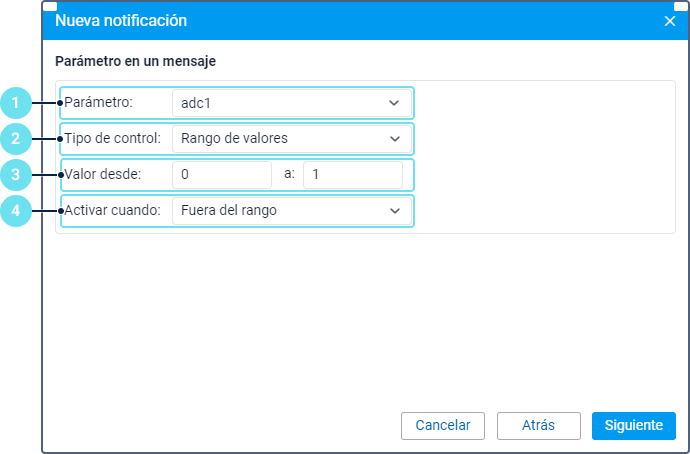Expand the Parámetro dropdown chevron
The height and width of the screenshot is (454, 690).
tap(394, 103)
